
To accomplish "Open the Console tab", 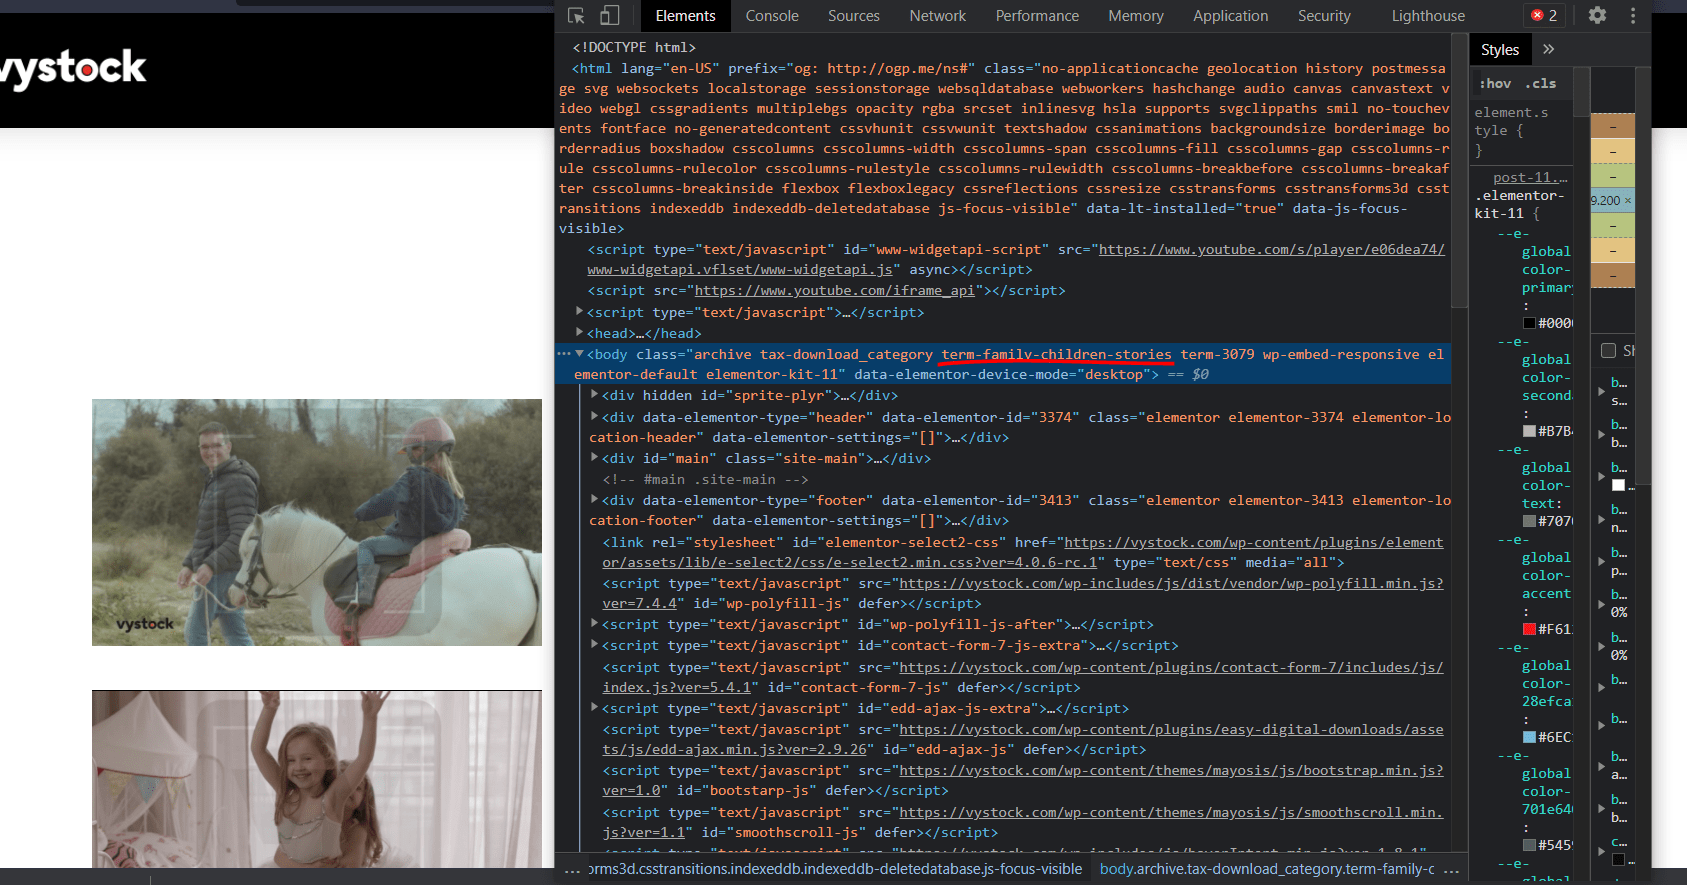I will [772, 16].
